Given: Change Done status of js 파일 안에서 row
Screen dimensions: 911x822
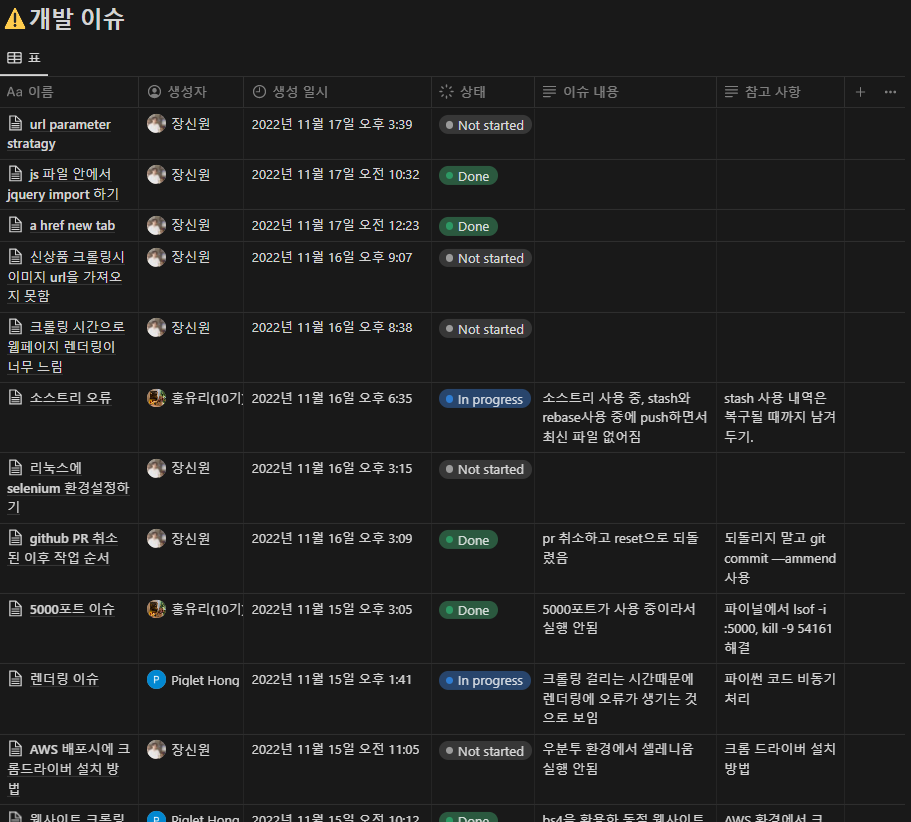Looking at the screenshot, I should click(x=468, y=176).
